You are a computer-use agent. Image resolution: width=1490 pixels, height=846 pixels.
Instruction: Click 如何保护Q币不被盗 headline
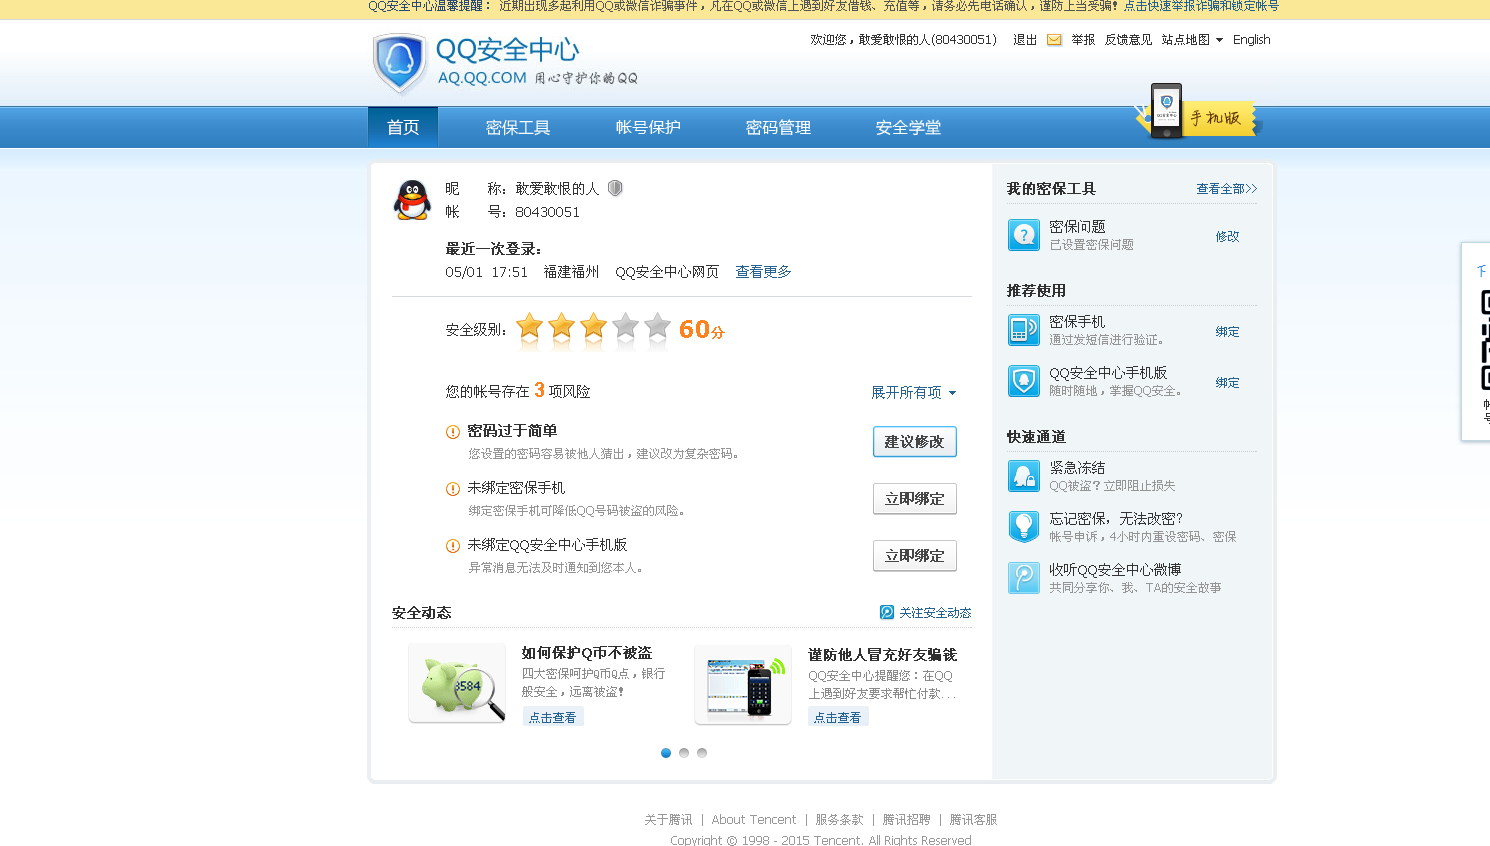click(x=587, y=653)
